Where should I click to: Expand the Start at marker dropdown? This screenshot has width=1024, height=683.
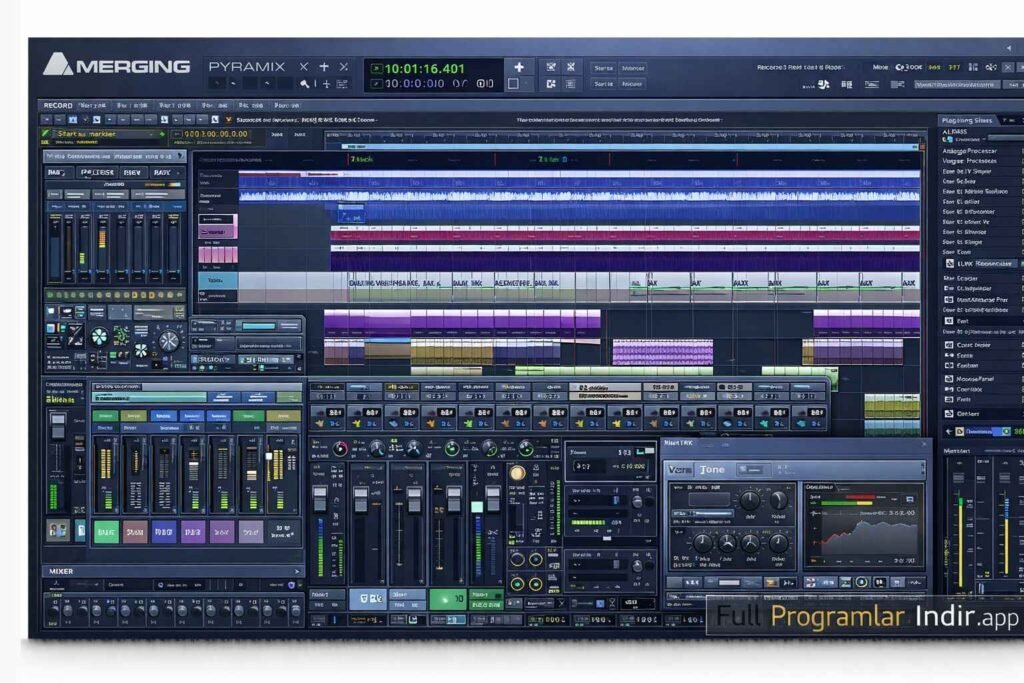tap(153, 134)
